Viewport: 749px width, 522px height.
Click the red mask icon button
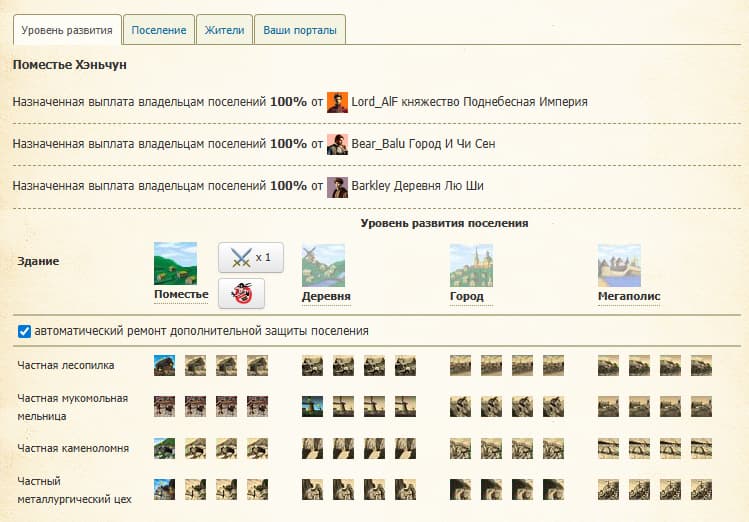tap(241, 293)
